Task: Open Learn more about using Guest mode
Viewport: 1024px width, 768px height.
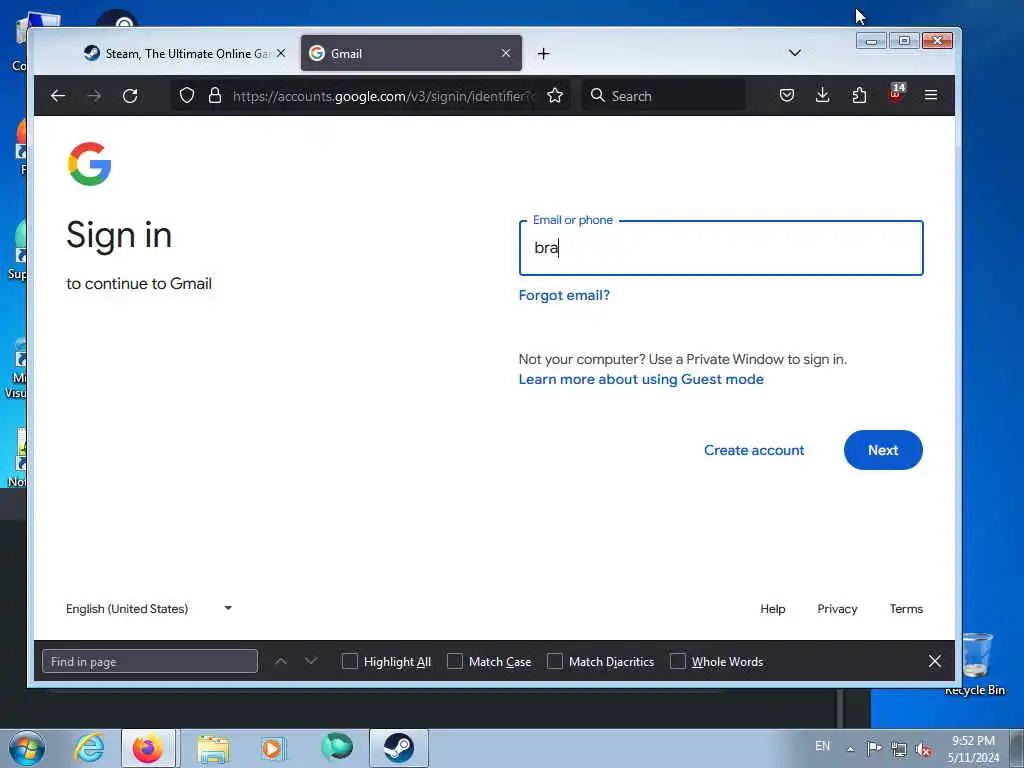Action: tap(641, 379)
